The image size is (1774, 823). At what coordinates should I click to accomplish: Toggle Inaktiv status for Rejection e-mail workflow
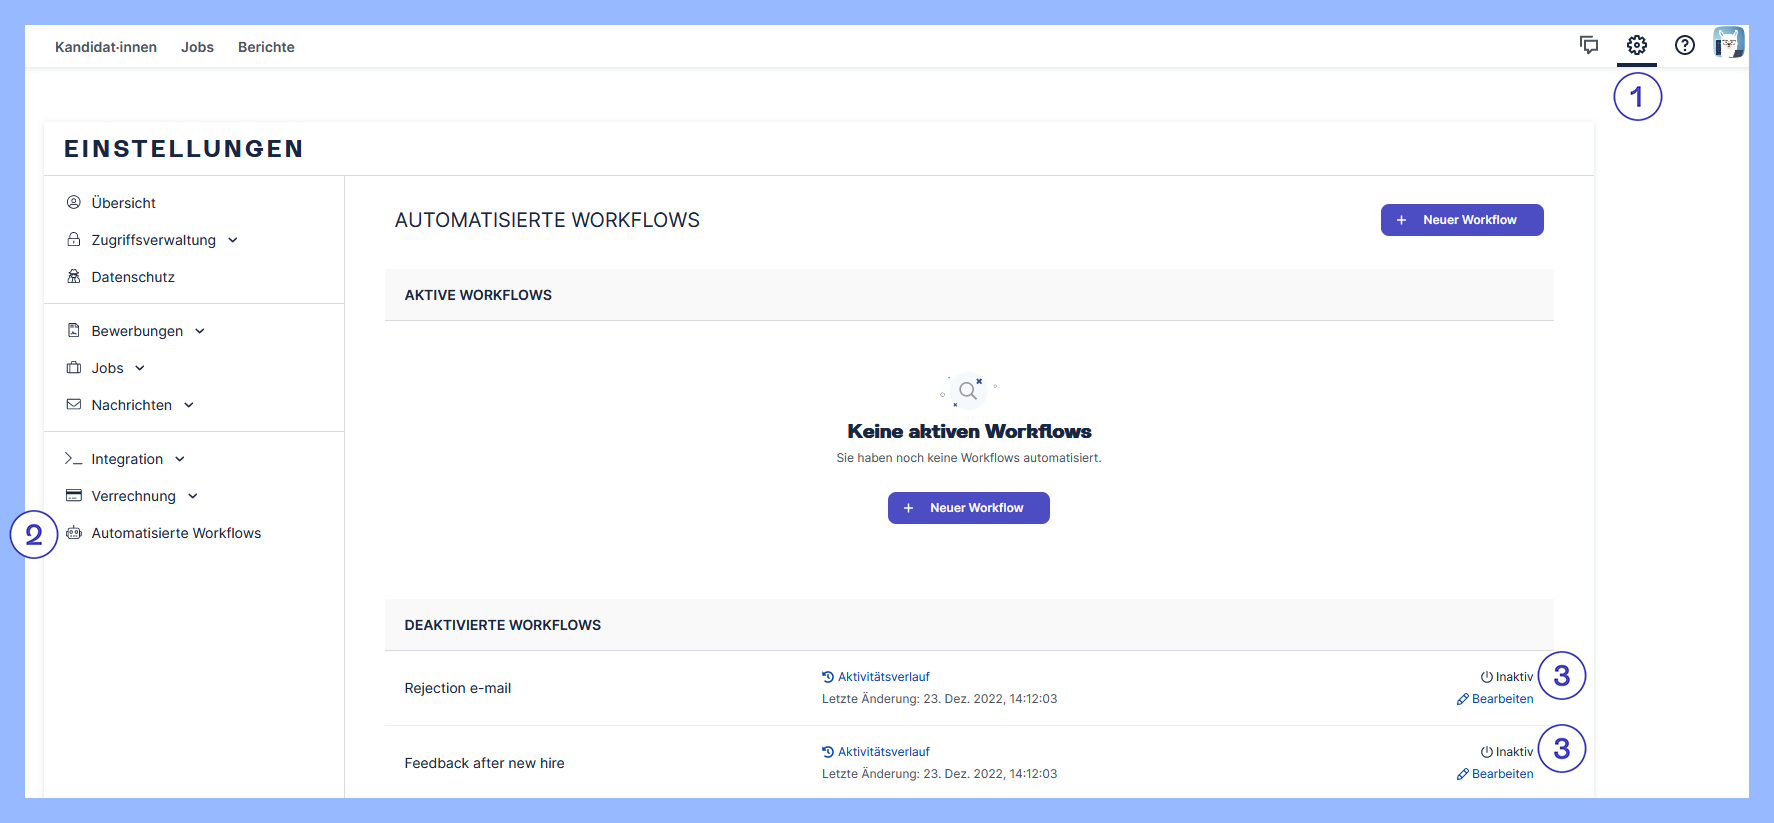(x=1507, y=677)
